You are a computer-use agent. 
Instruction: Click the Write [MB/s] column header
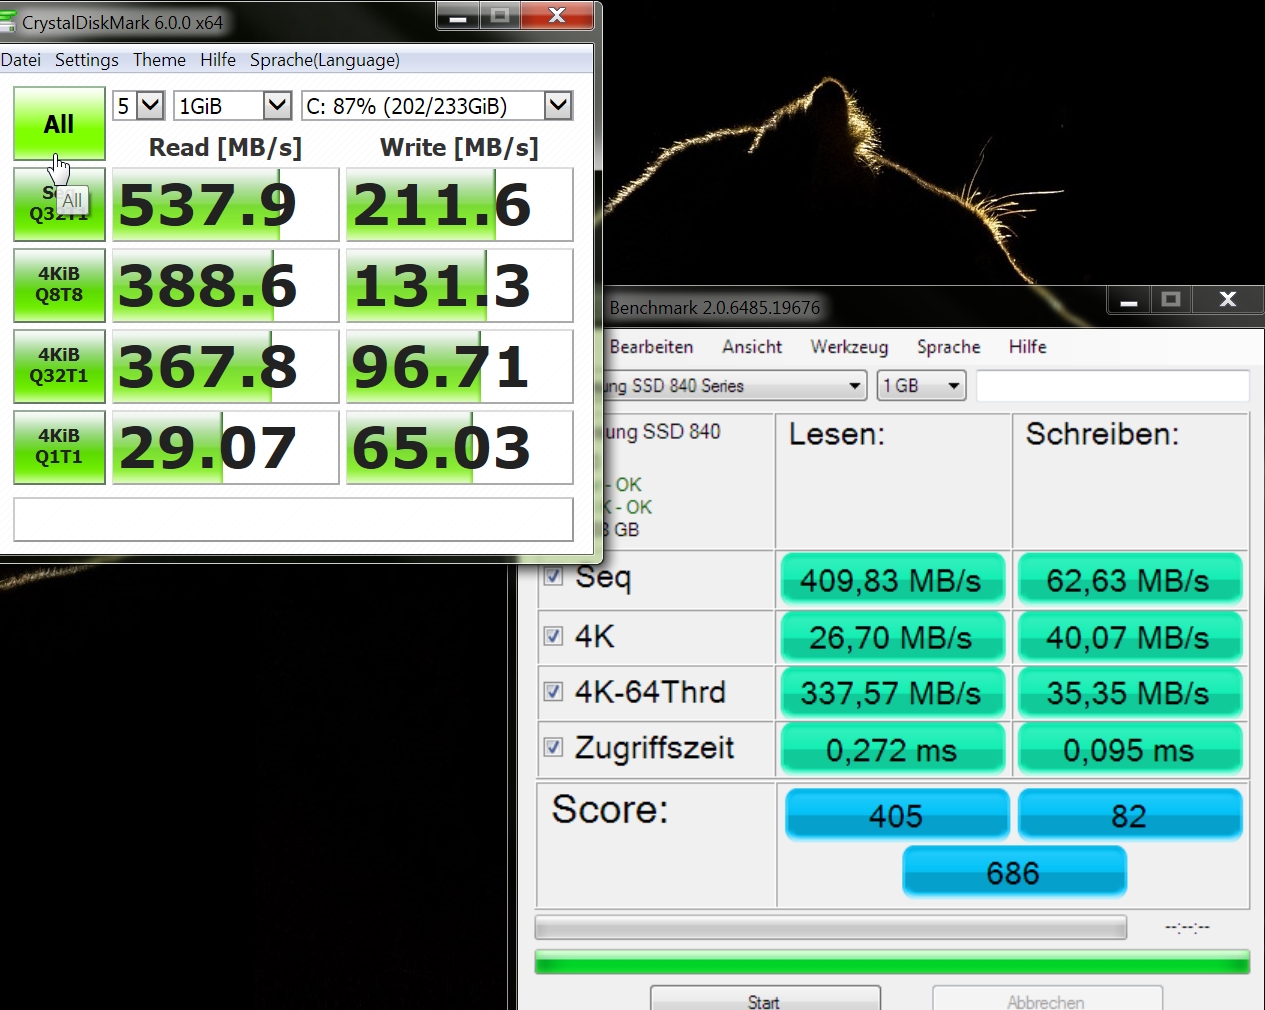pyautogui.click(x=459, y=148)
